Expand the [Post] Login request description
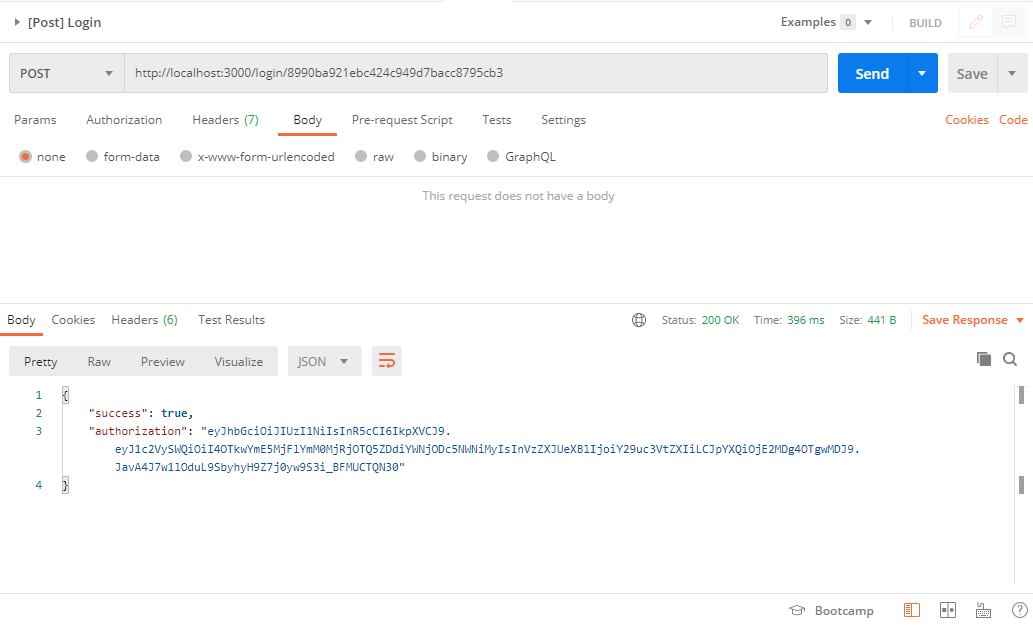 click(x=17, y=22)
